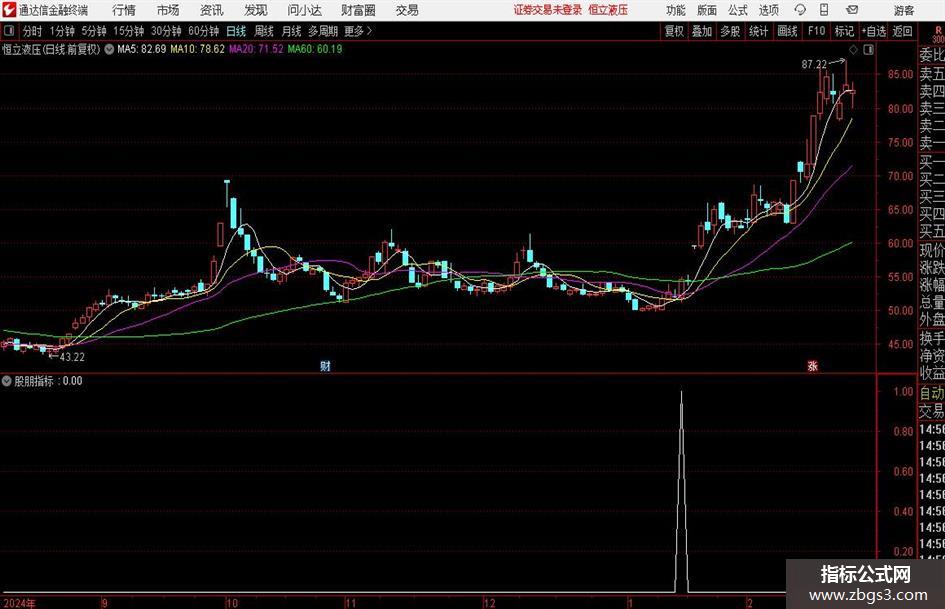This screenshot has height=609, width=945.
Task: Select the 日线 daily period tab
Action: tap(236, 31)
